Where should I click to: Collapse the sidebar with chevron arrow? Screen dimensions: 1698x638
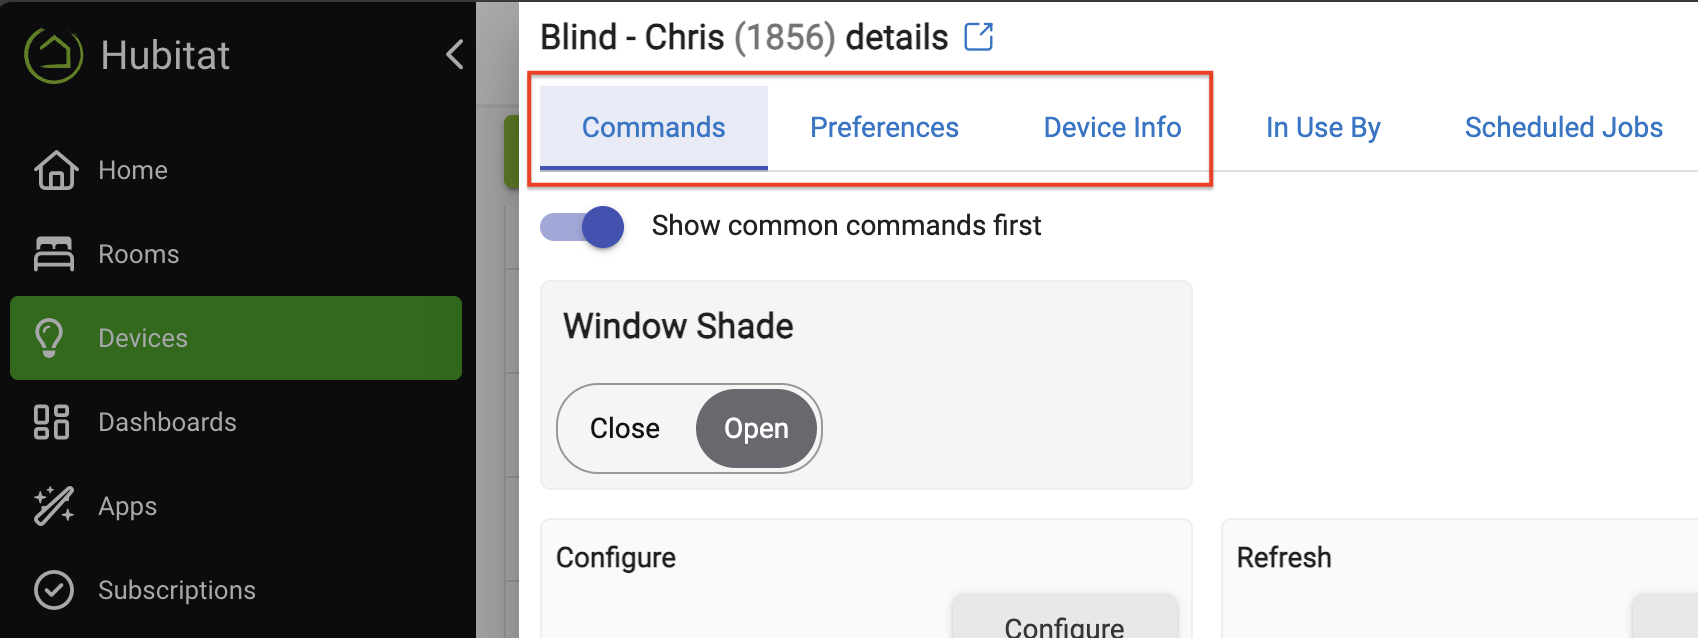tap(455, 54)
